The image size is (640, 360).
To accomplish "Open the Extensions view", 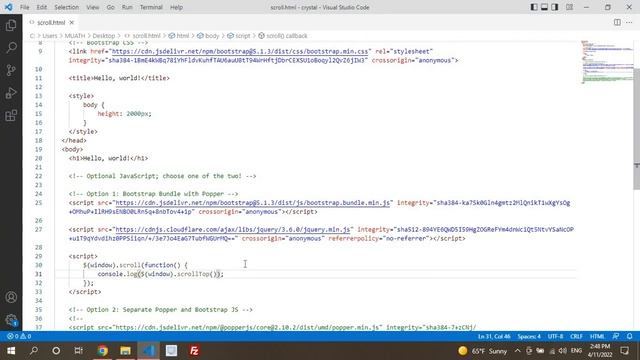I will (11, 116).
